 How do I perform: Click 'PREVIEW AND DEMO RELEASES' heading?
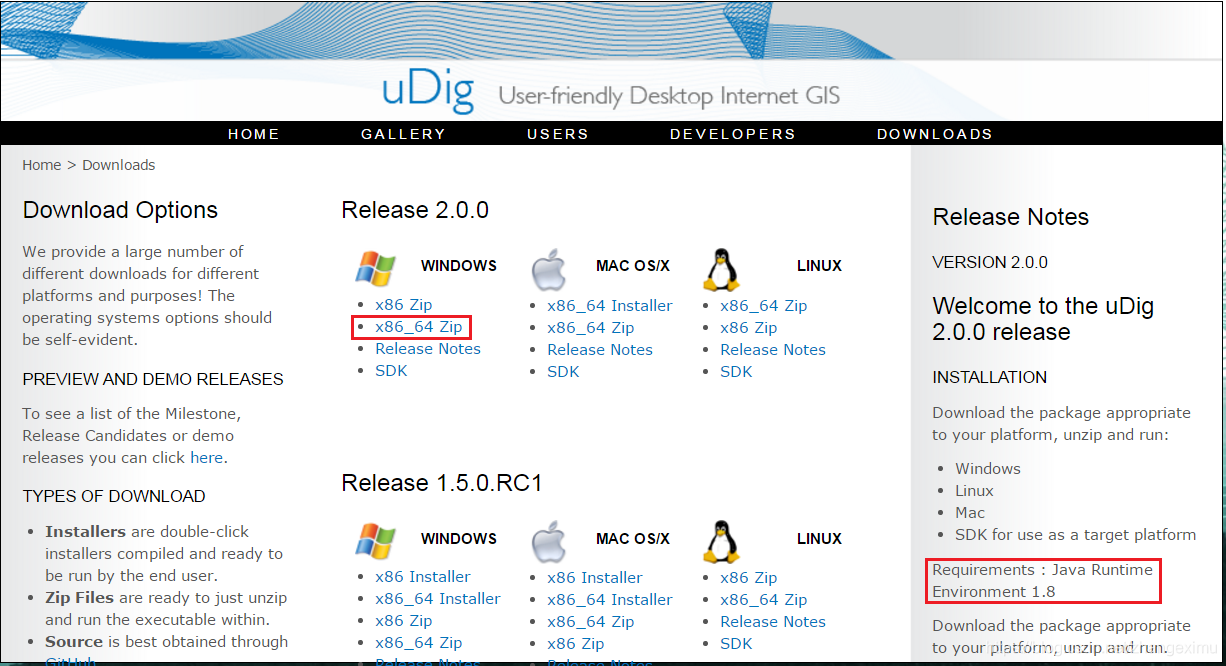[x=153, y=380]
